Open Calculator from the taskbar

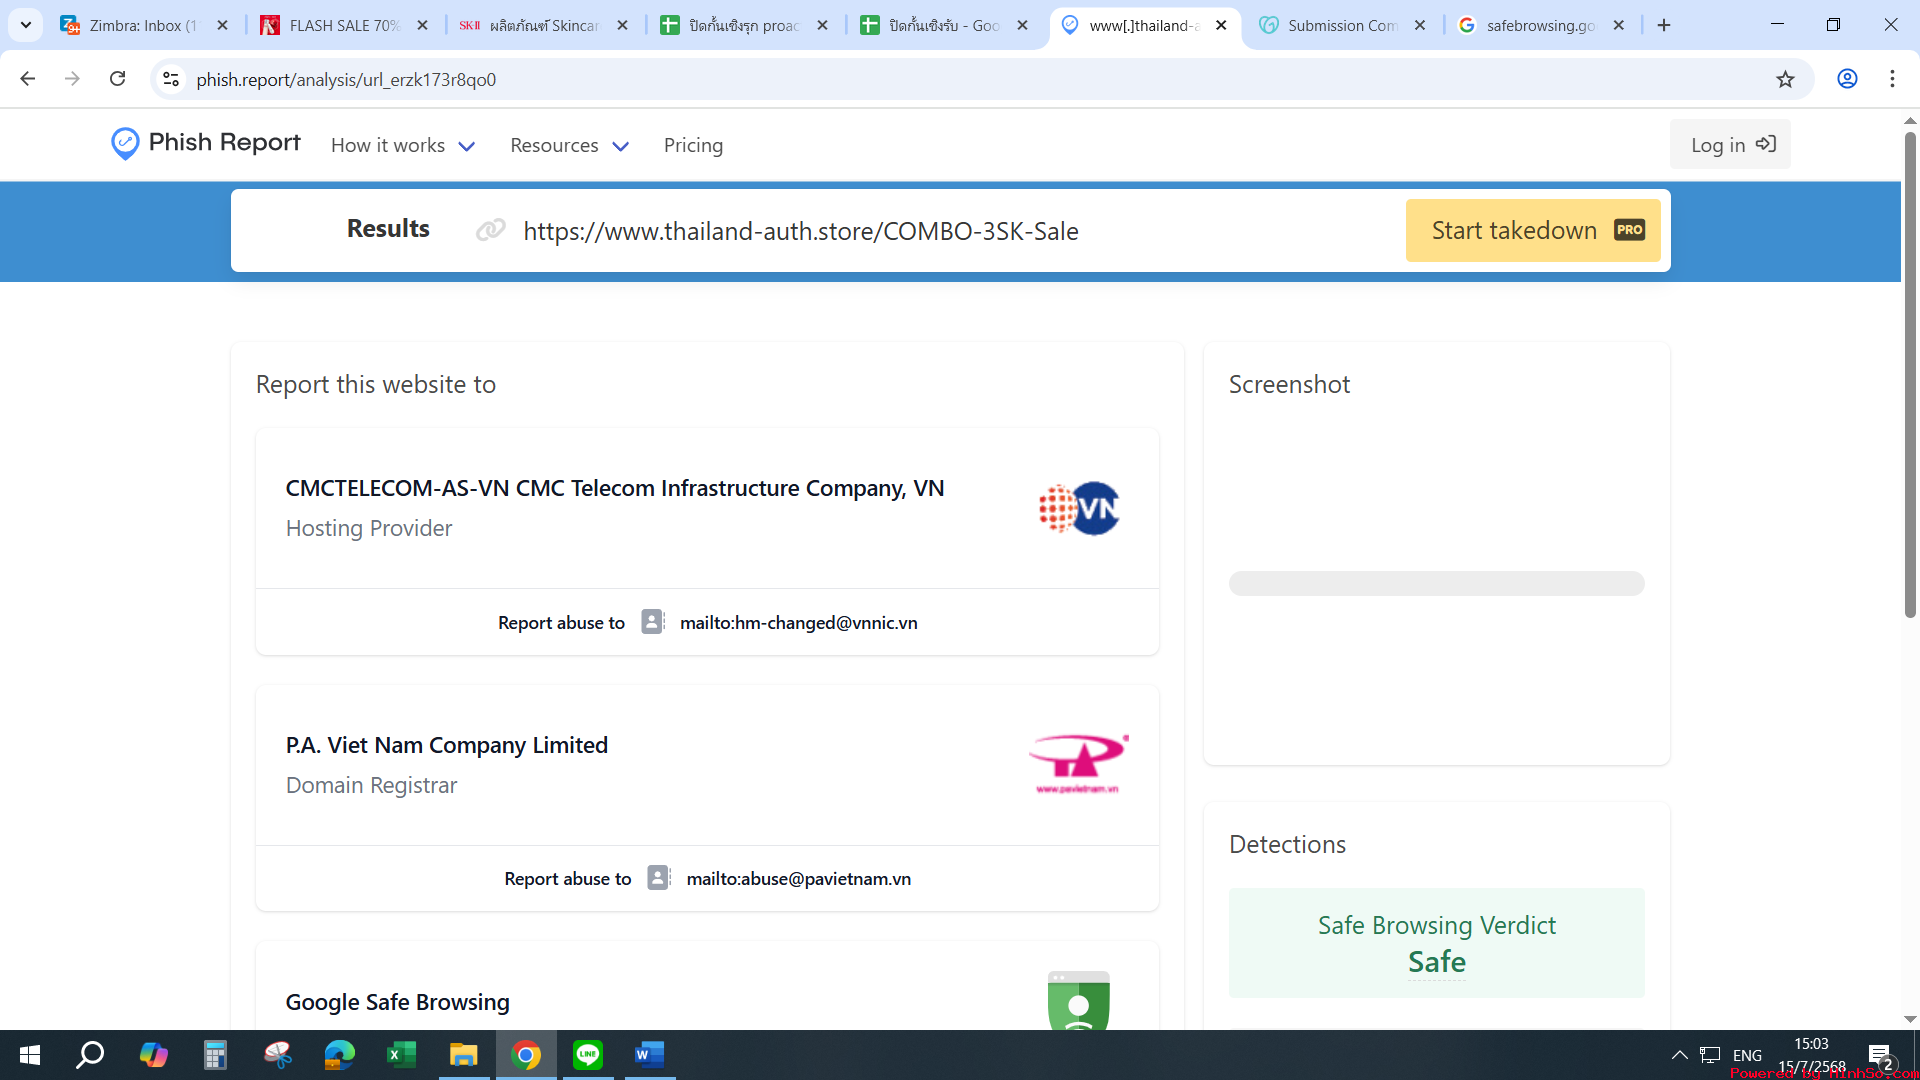[215, 1055]
